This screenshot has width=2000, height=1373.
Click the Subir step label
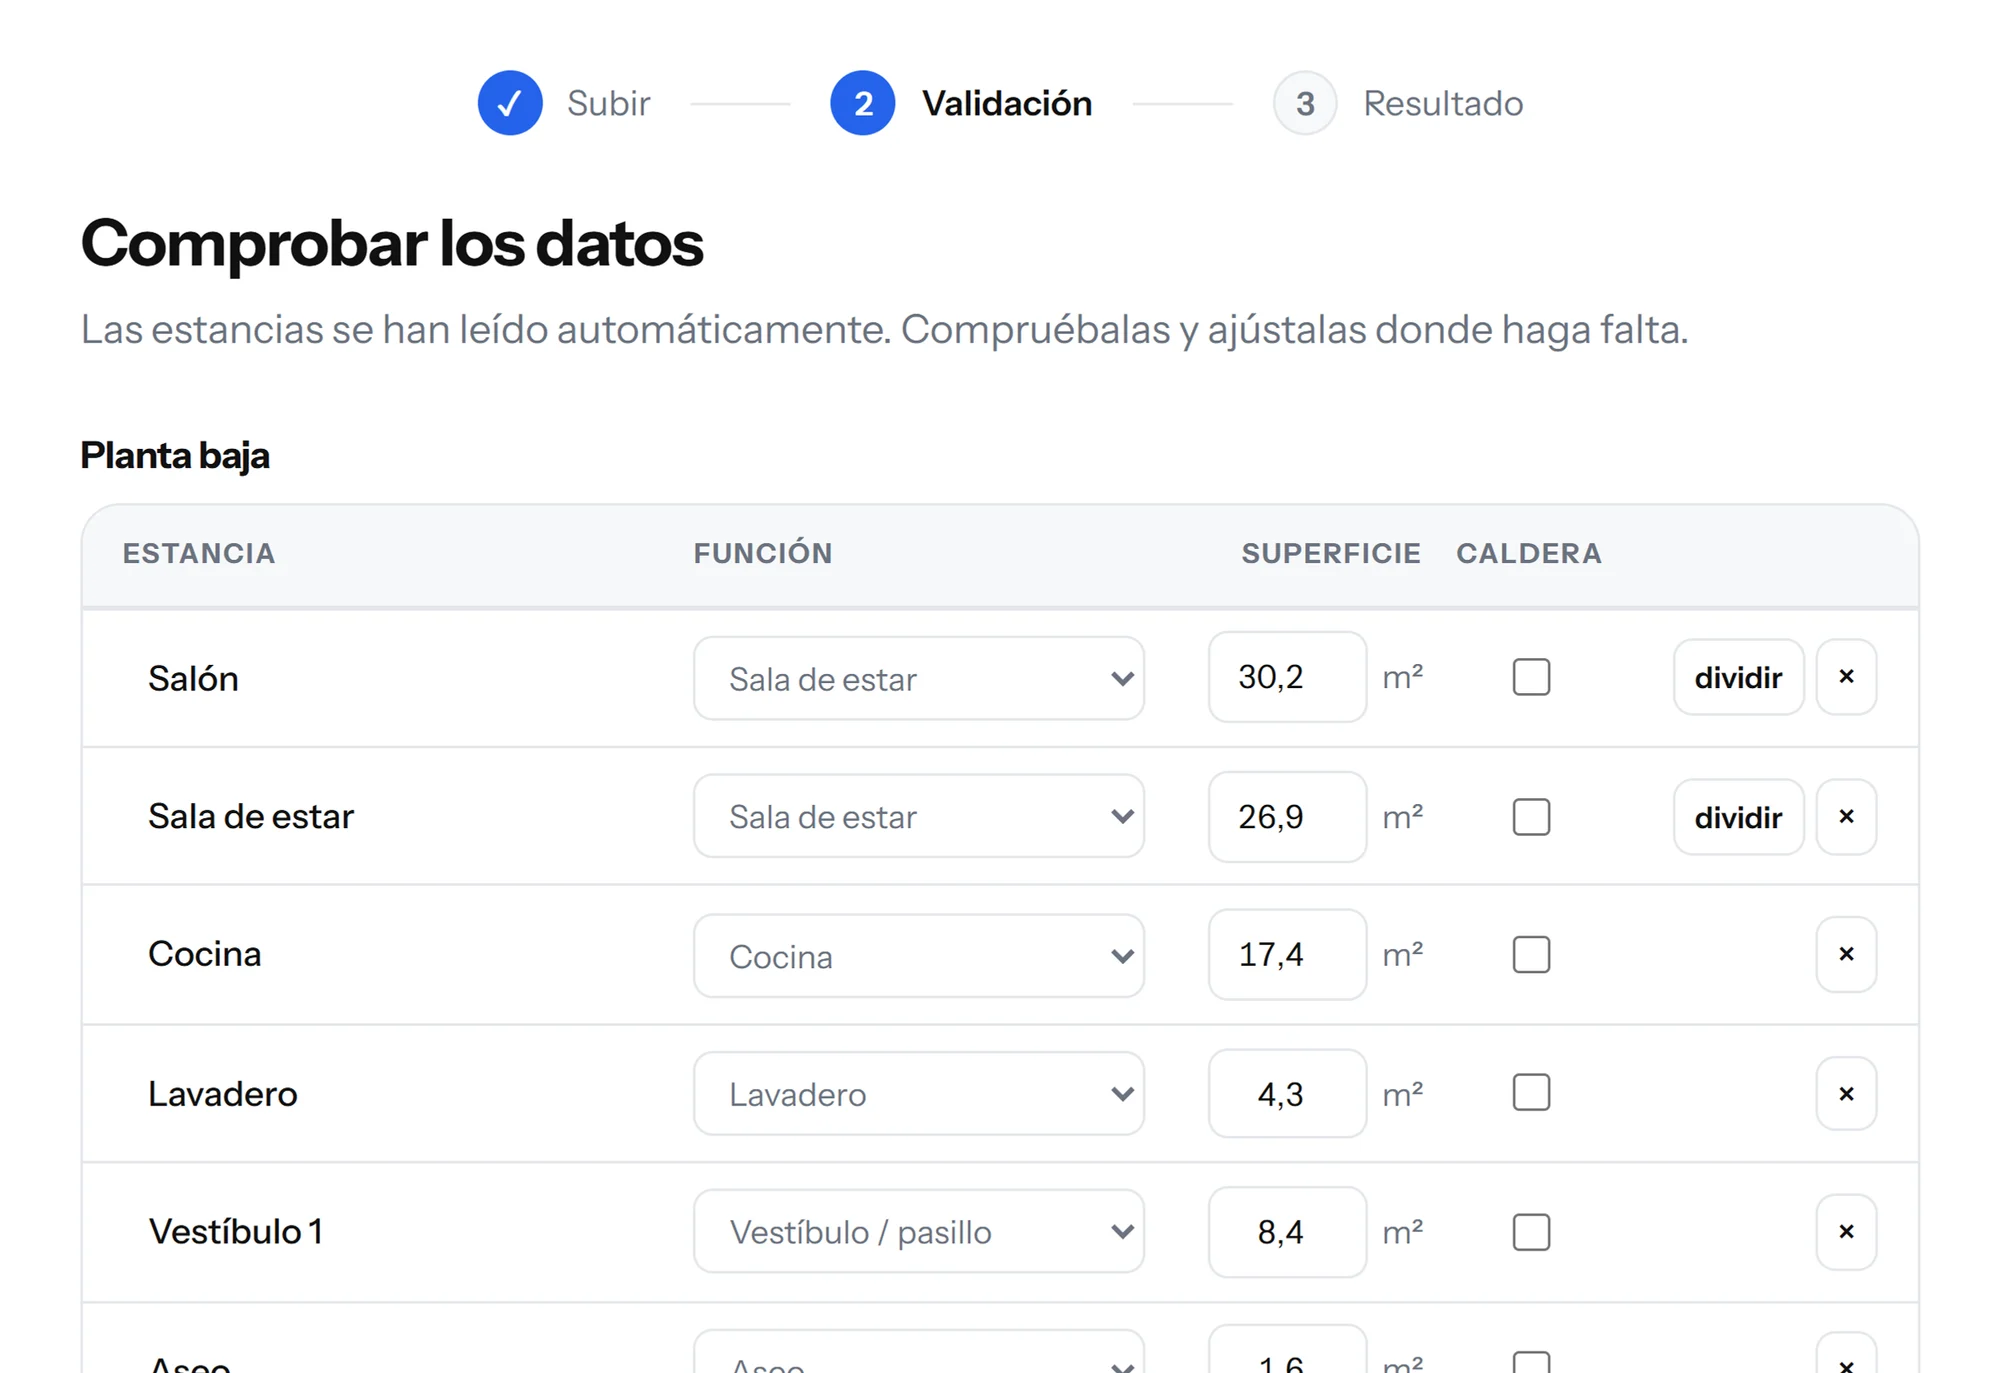pos(608,103)
